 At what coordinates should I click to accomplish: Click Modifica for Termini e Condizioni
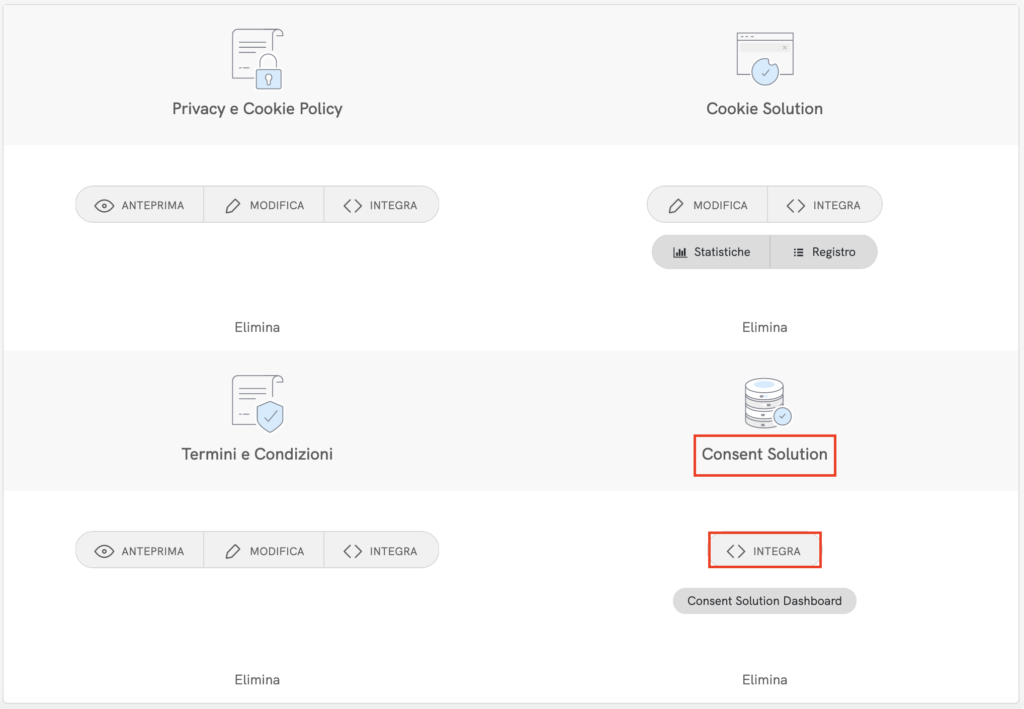pyautogui.click(x=264, y=551)
